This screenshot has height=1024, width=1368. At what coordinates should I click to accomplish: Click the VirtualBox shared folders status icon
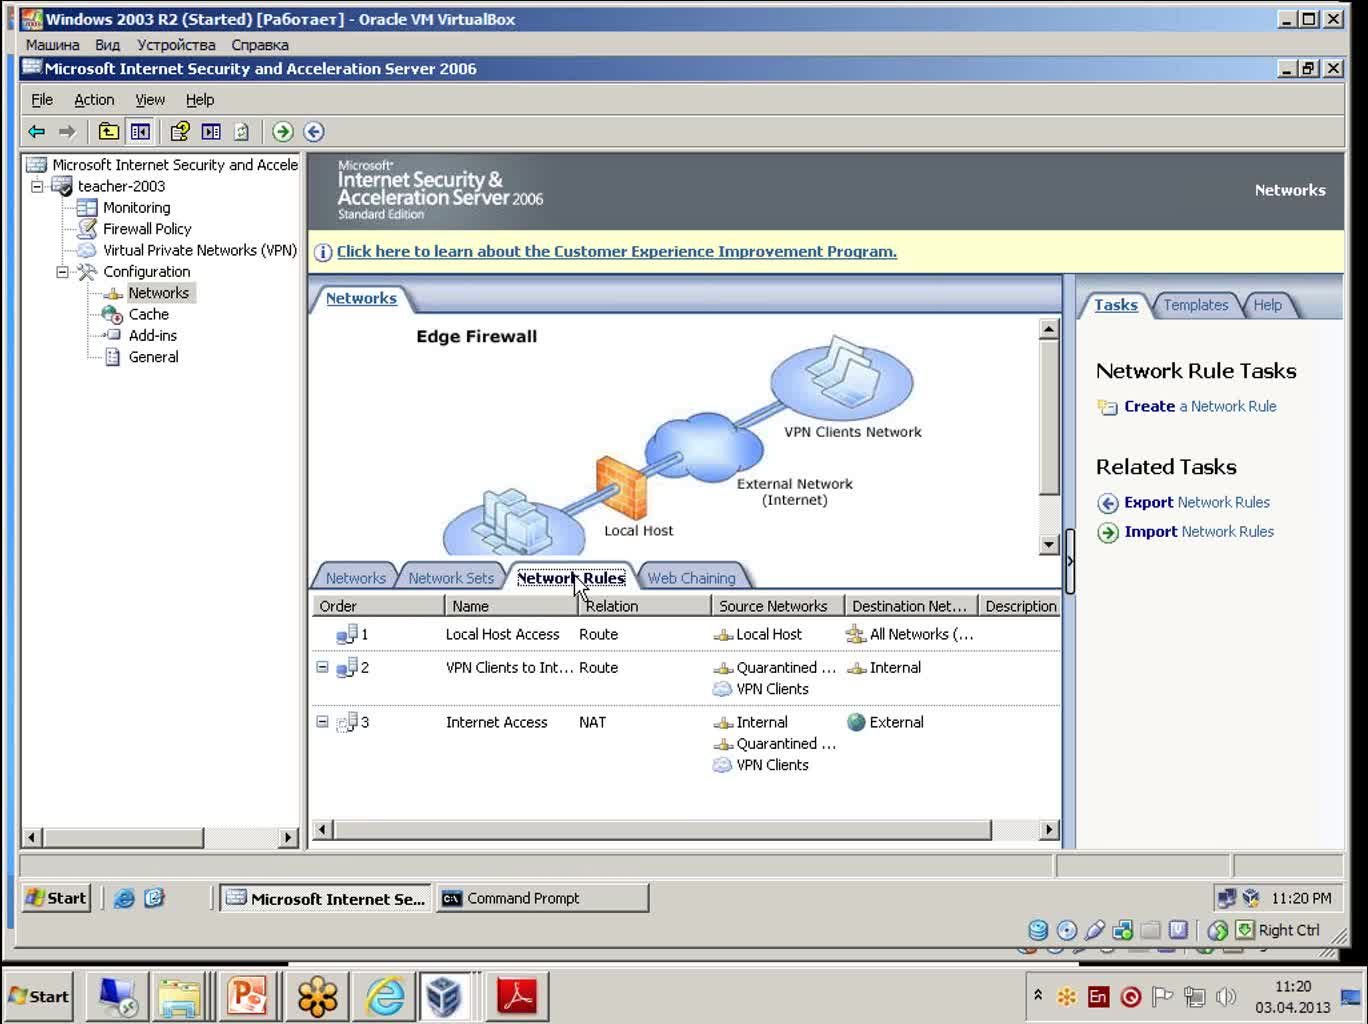click(1151, 930)
